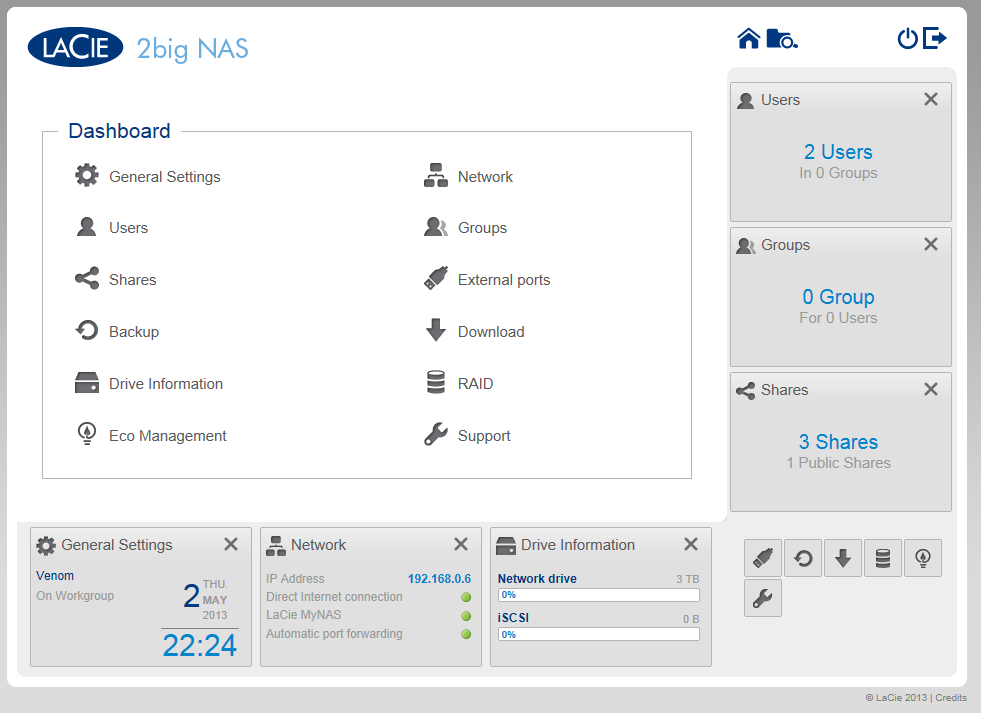This screenshot has height=713, width=981.
Task: Click the For 0 Users text
Action: (x=838, y=318)
